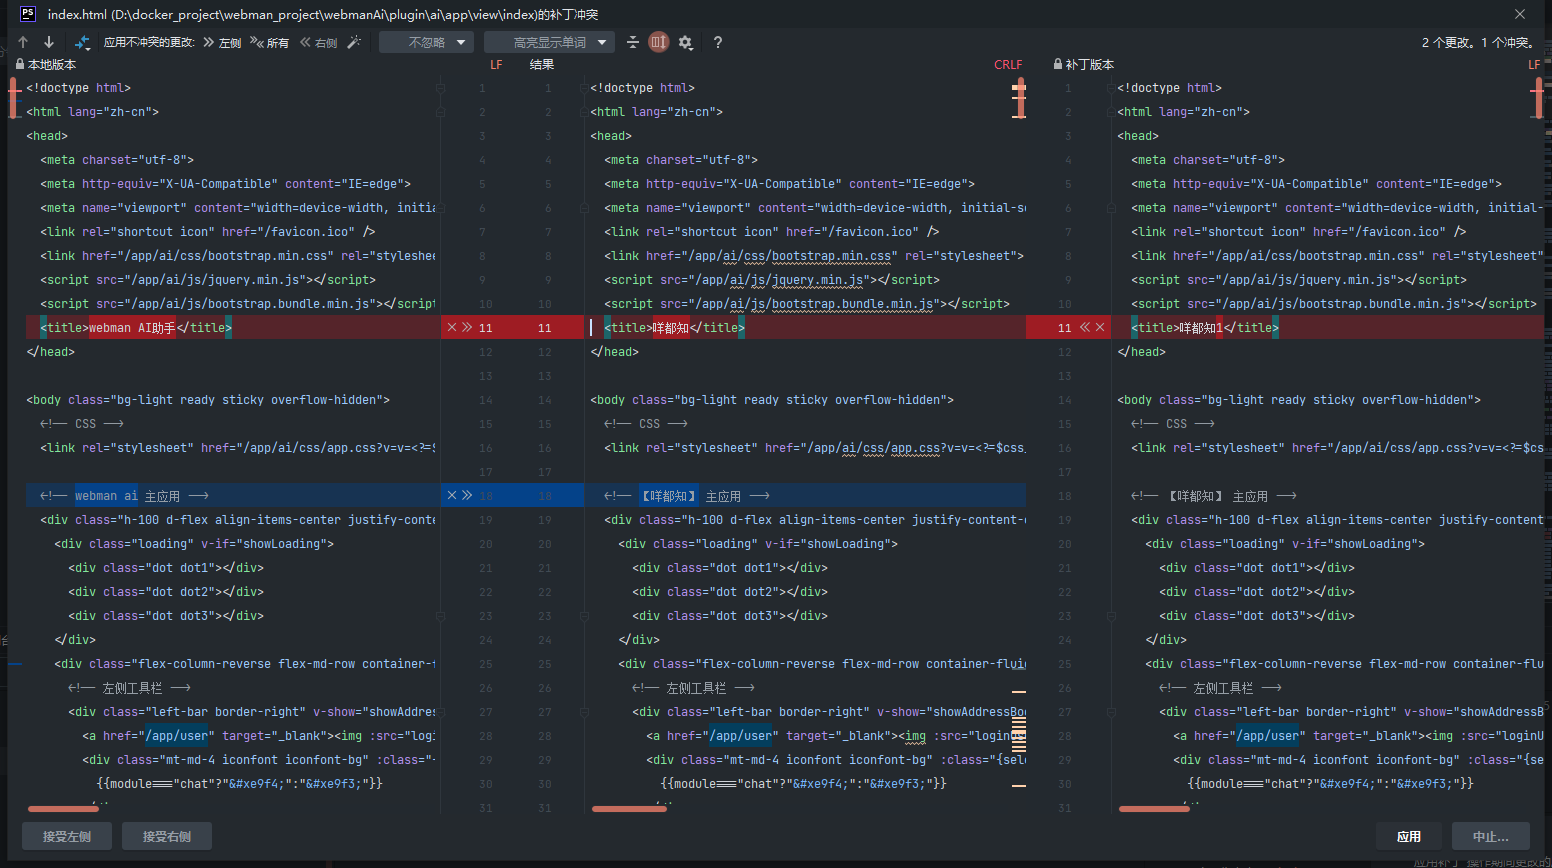Ignore right change on line 11 (X)
This screenshot has width=1552, height=868.
pos(1100,327)
